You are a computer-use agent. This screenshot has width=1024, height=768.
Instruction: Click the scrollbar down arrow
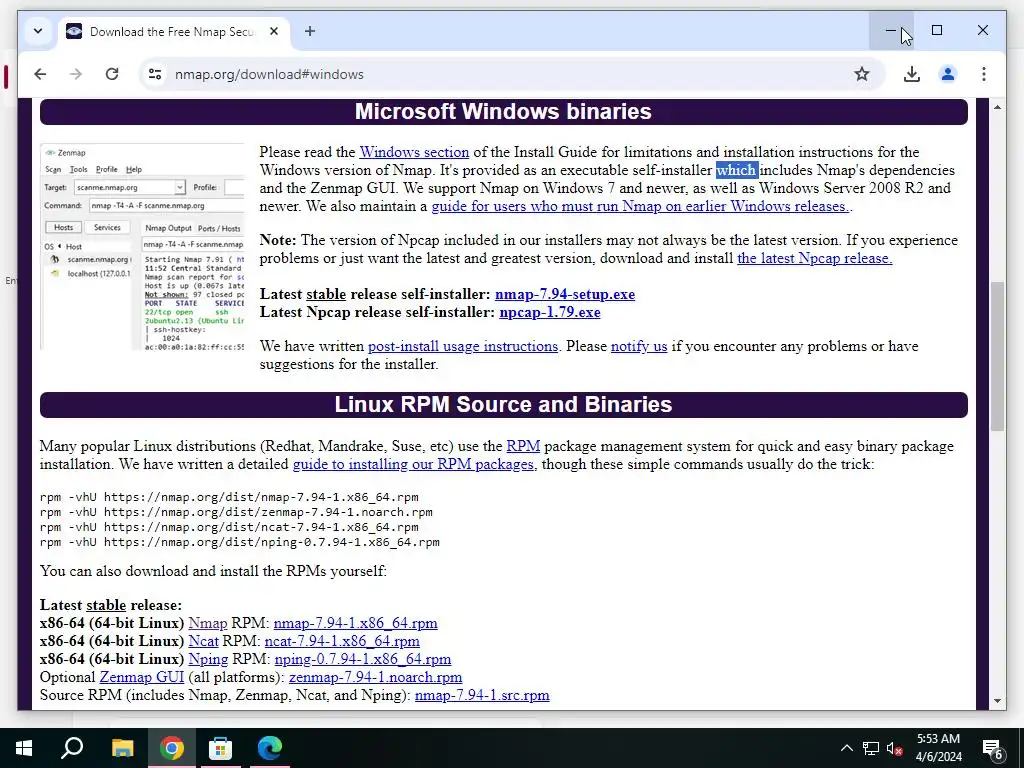tap(997, 701)
